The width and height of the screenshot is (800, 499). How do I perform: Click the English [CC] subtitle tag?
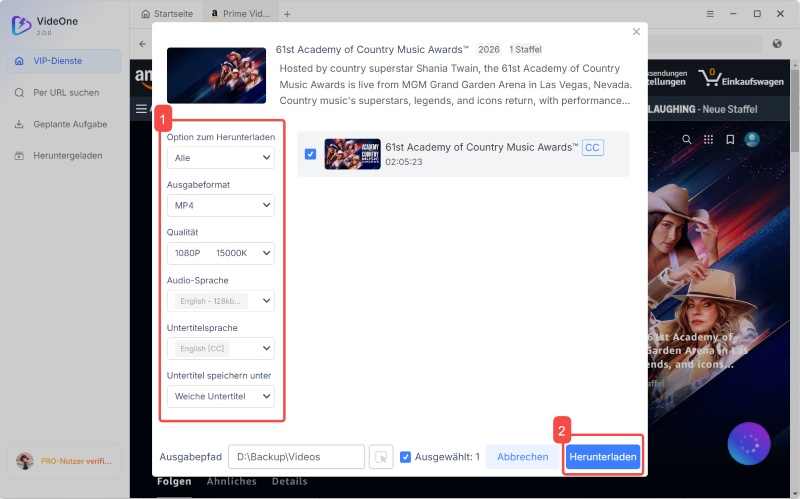pos(202,348)
